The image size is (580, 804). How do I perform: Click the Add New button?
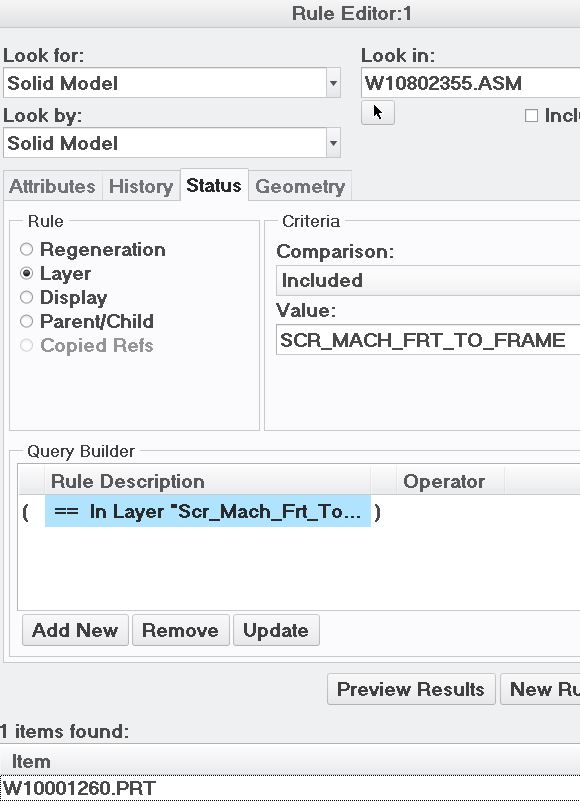(x=74, y=630)
